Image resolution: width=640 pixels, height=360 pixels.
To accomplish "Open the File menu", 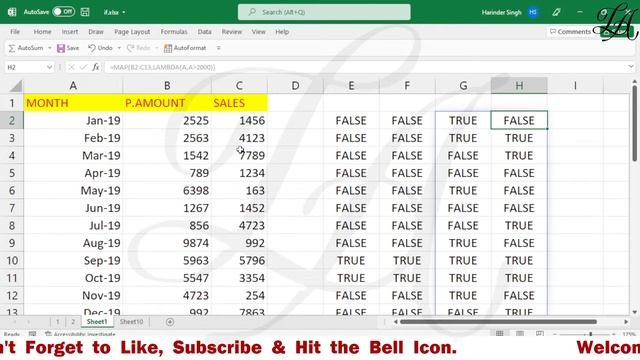I will [15, 31].
